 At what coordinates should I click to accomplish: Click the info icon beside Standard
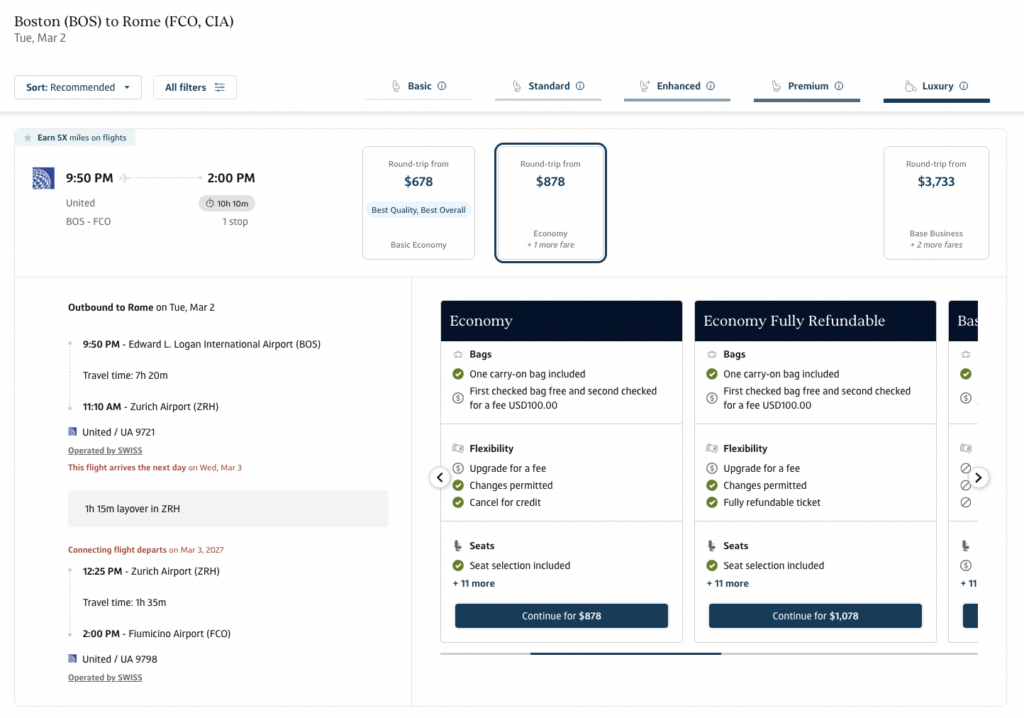tap(580, 86)
